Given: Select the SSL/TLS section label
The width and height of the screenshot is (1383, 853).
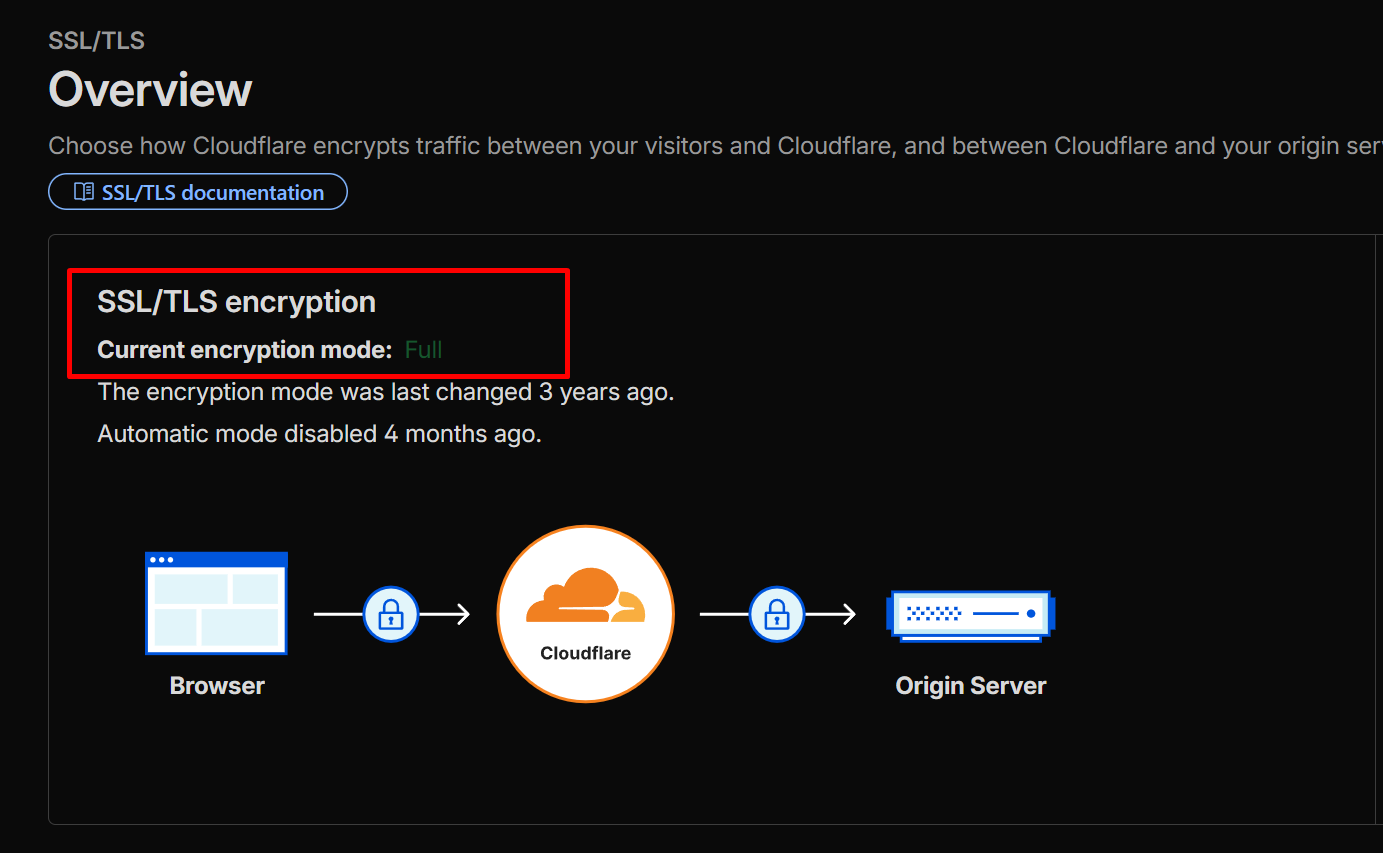Looking at the screenshot, I should click(x=96, y=40).
